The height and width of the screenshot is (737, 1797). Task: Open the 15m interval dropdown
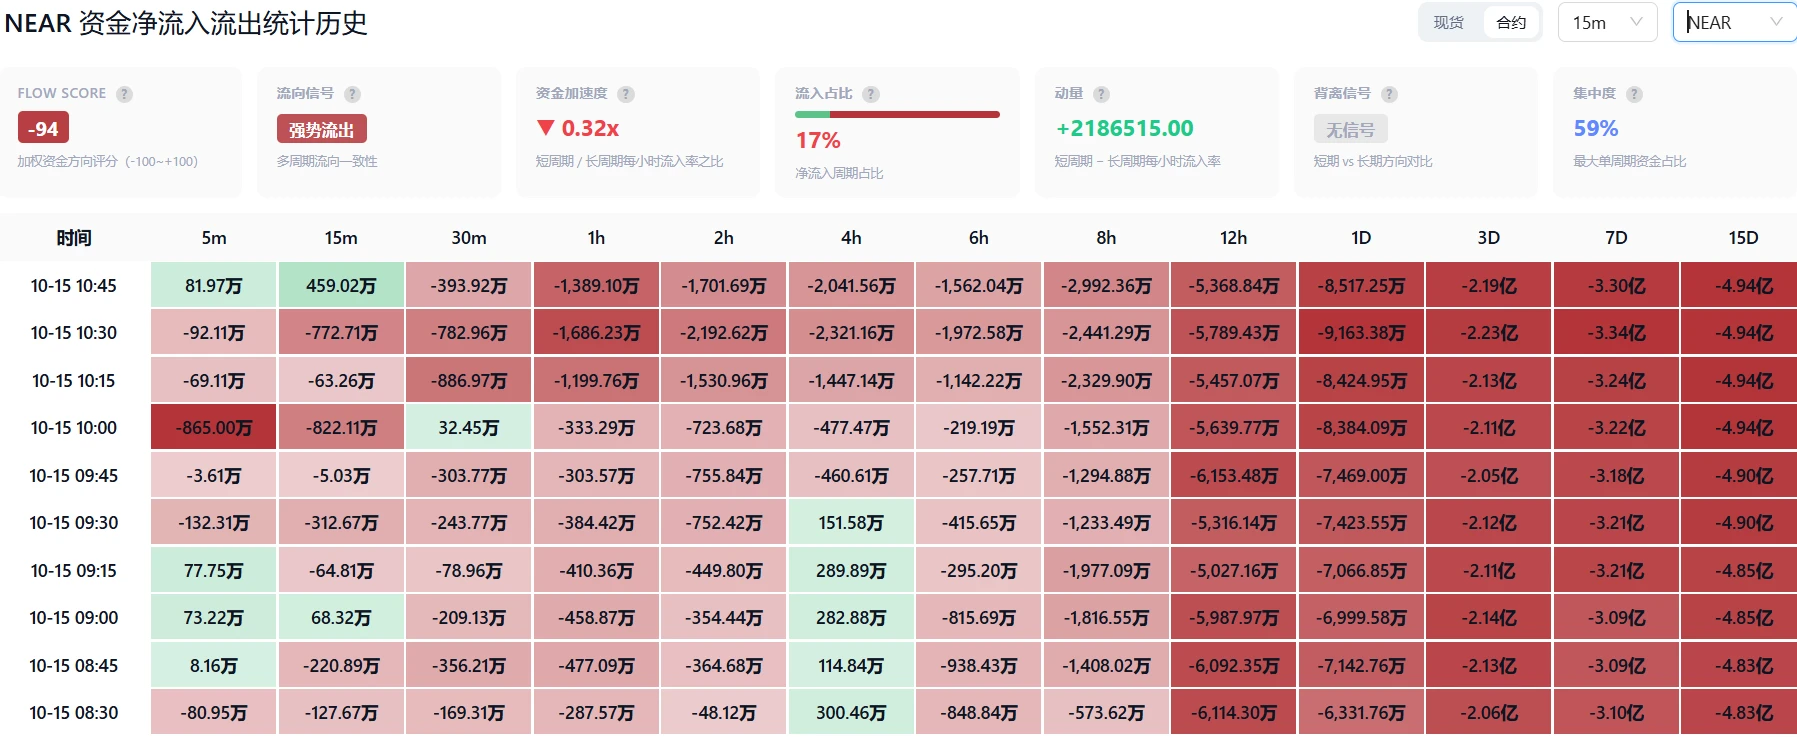[x=1607, y=22]
